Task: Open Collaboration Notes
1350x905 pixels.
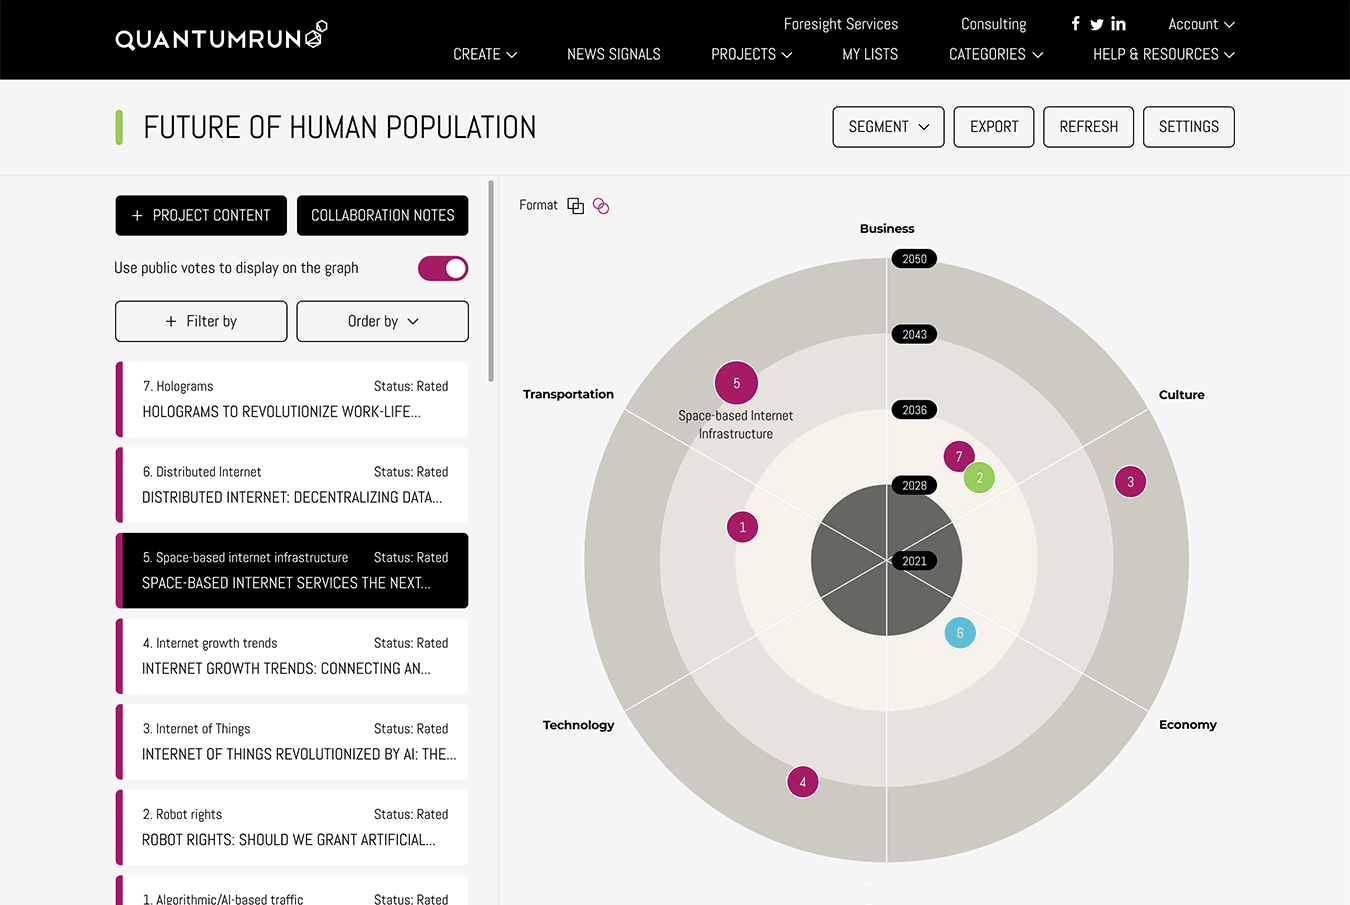Action: [382, 215]
